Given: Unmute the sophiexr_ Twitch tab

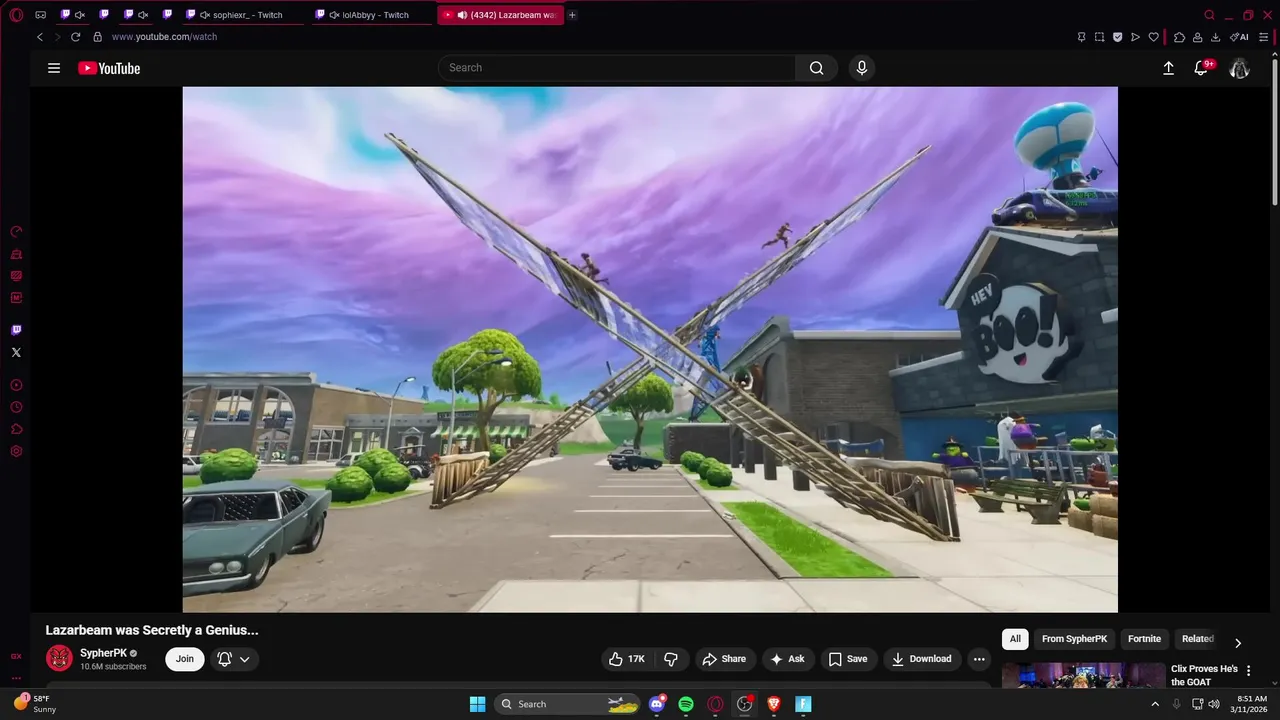Looking at the screenshot, I should [205, 15].
